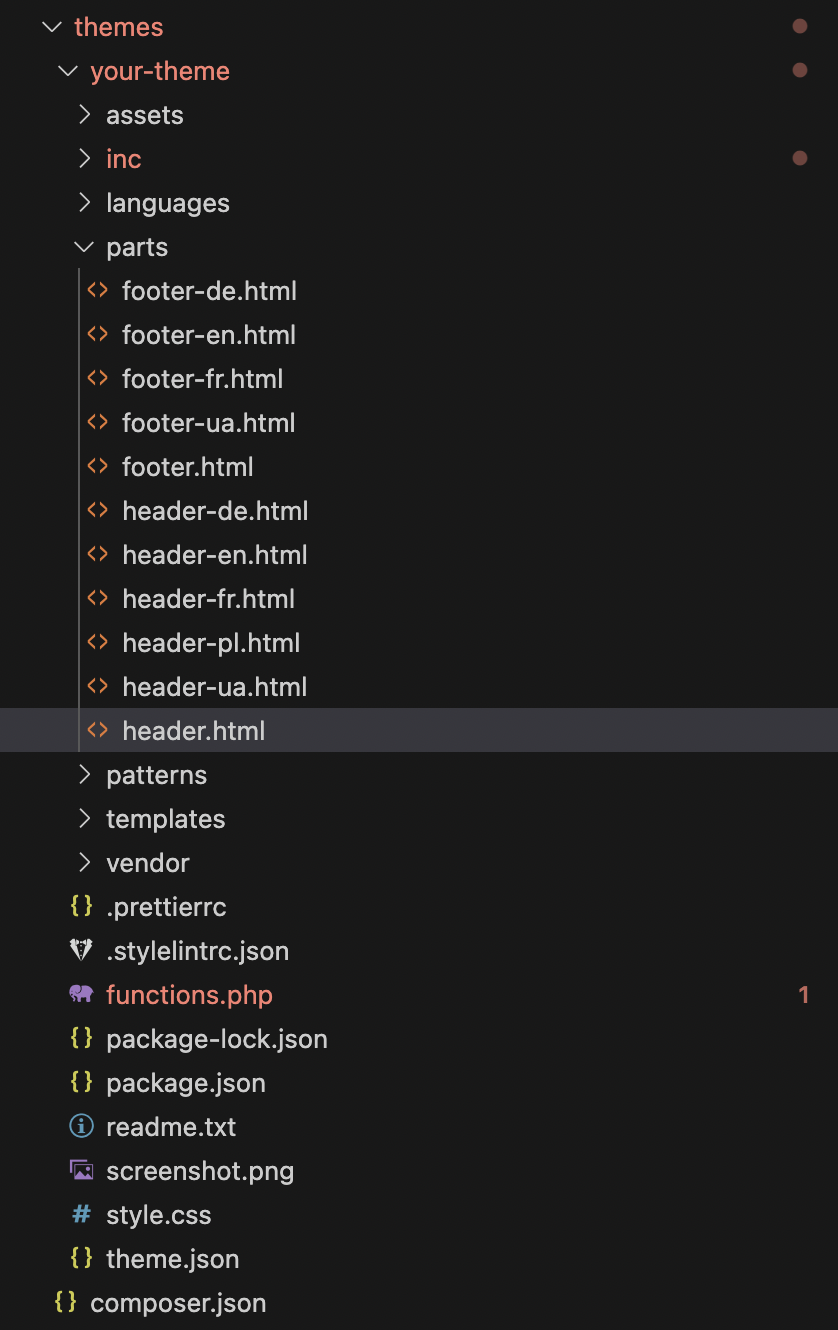The width and height of the screenshot is (838, 1330).
Task: Expand the inc folder chevron
Action: tap(84, 159)
